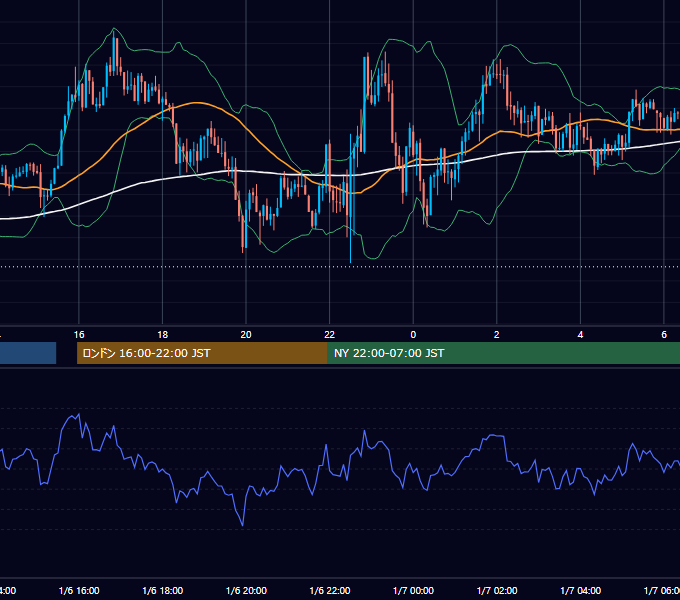This screenshot has height=600, width=680.
Task: Click the 1/7 02:00 oscillator time label
Action: coord(497,590)
